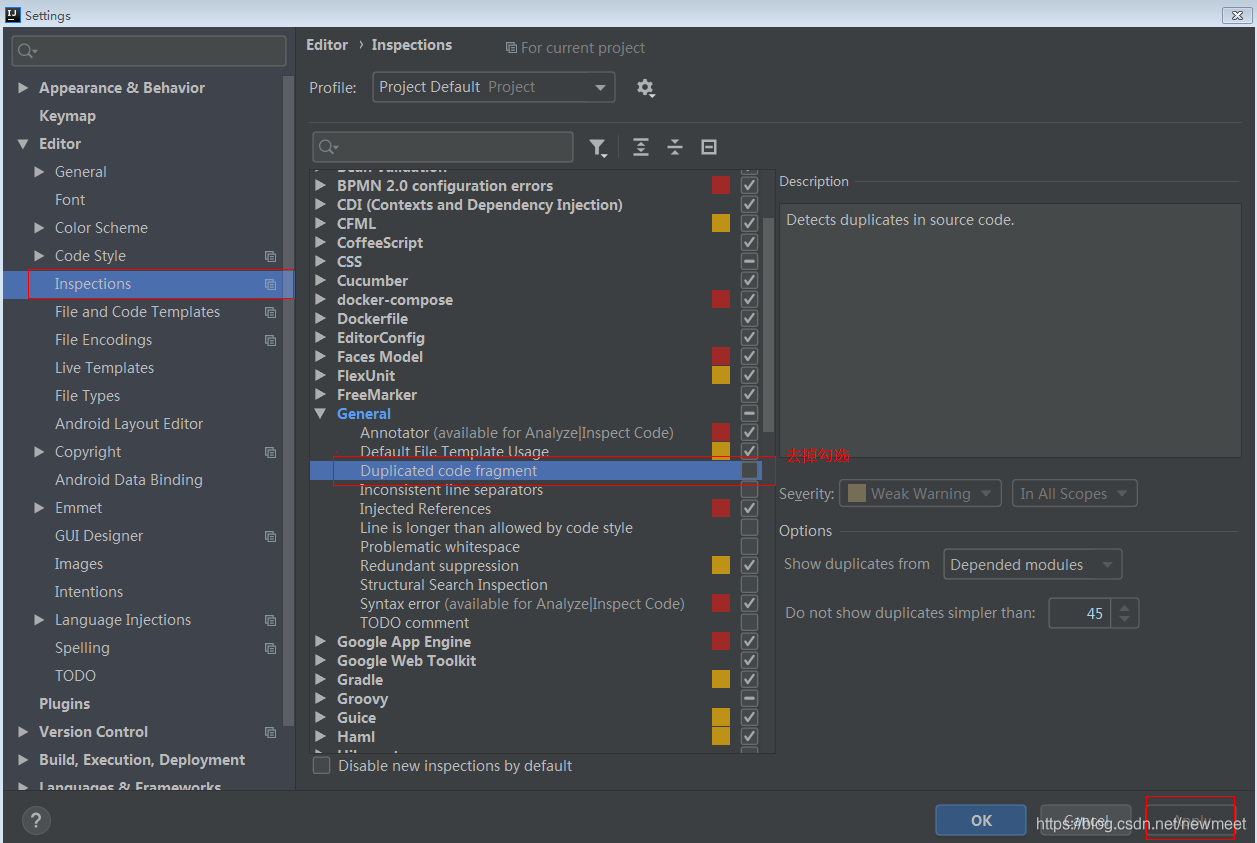The image size is (1257, 843).
Task: Open Show duplicates from Depended modules dropdown
Action: [x=1032, y=565]
